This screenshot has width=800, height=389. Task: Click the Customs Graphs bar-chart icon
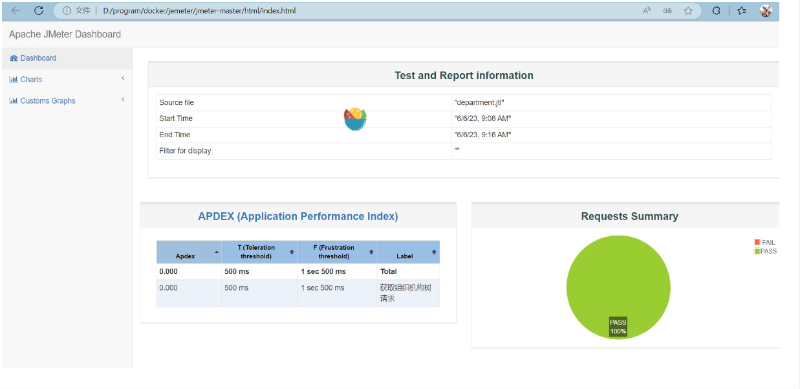click(x=14, y=101)
